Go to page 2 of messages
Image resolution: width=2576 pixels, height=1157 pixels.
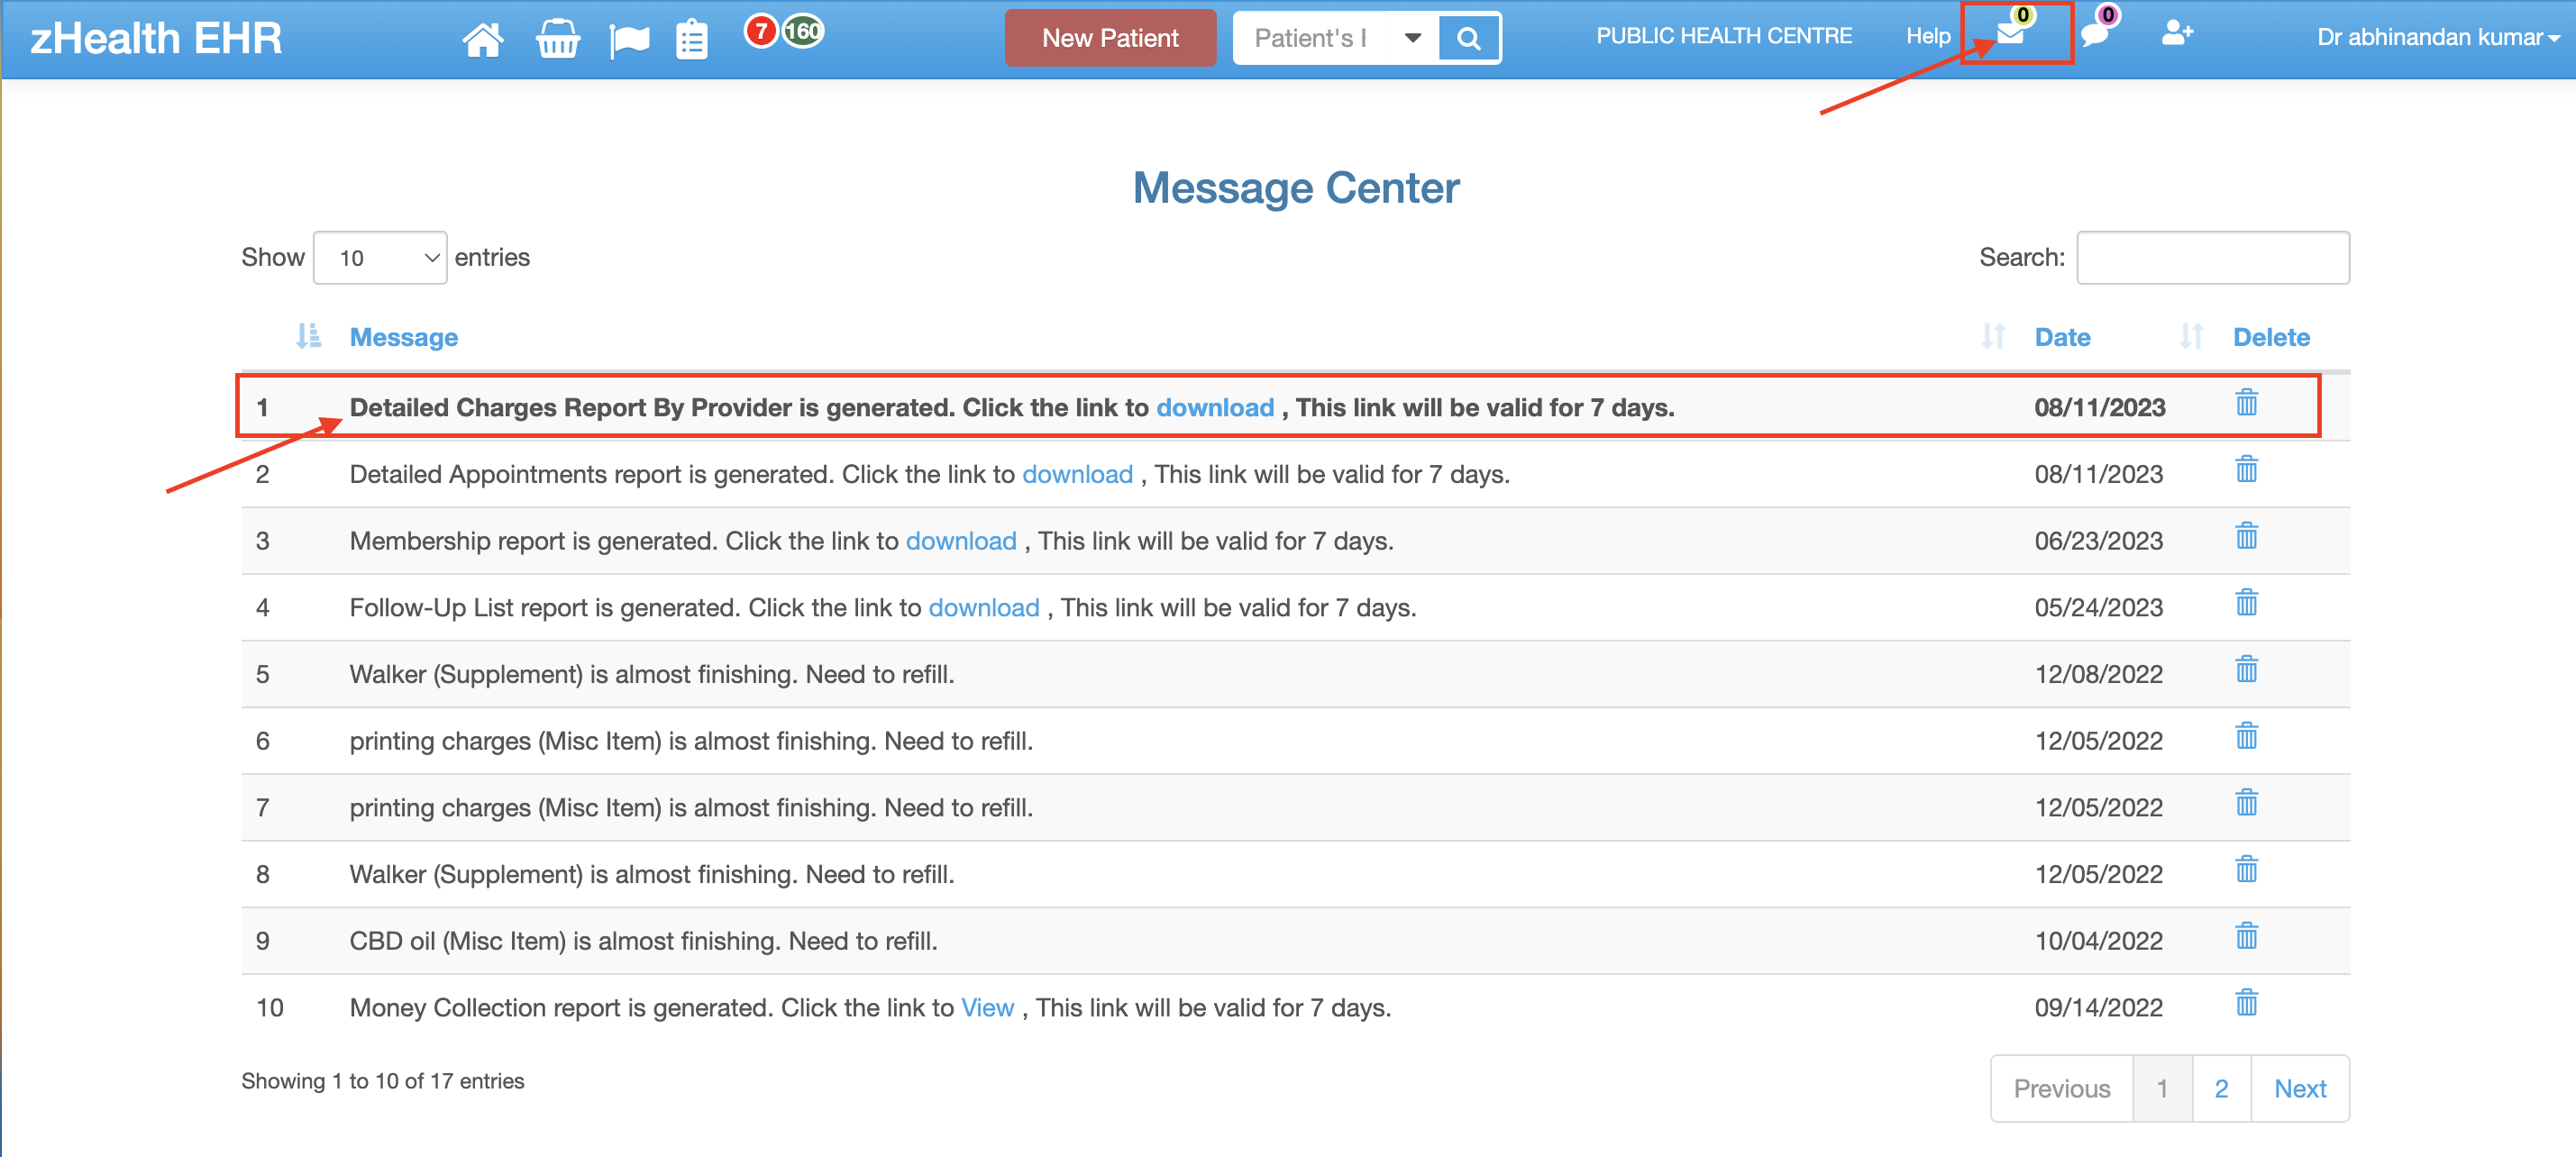coord(2221,1088)
